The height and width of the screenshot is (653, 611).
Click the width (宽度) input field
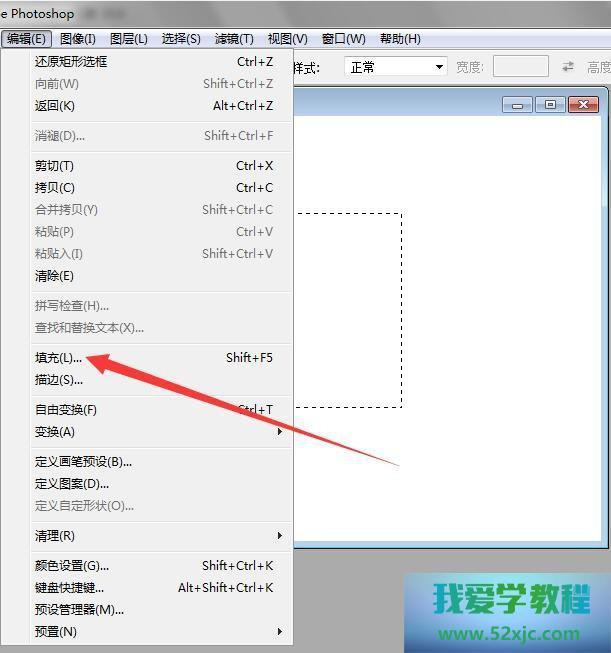tap(520, 67)
